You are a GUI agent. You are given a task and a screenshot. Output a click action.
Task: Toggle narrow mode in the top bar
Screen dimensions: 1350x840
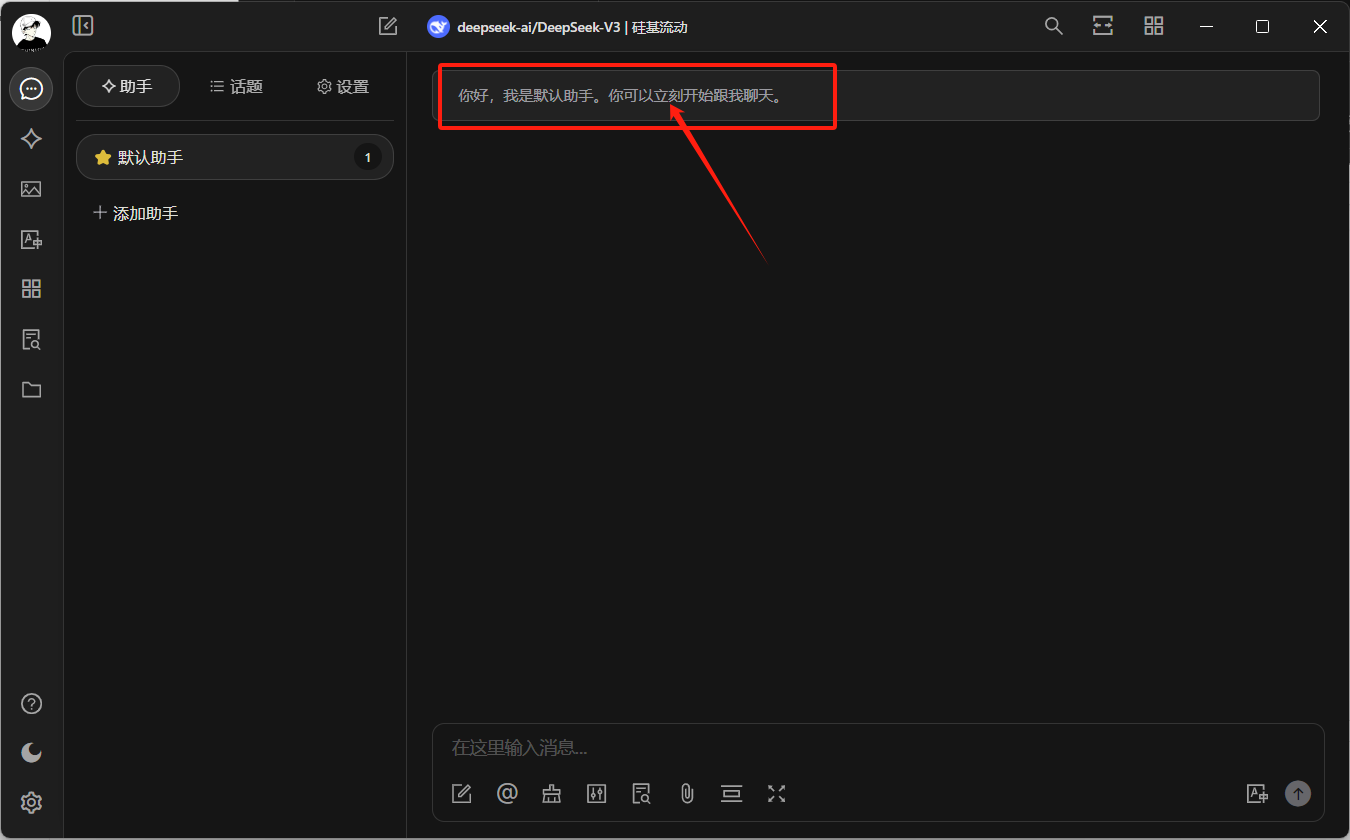[x=1102, y=26]
